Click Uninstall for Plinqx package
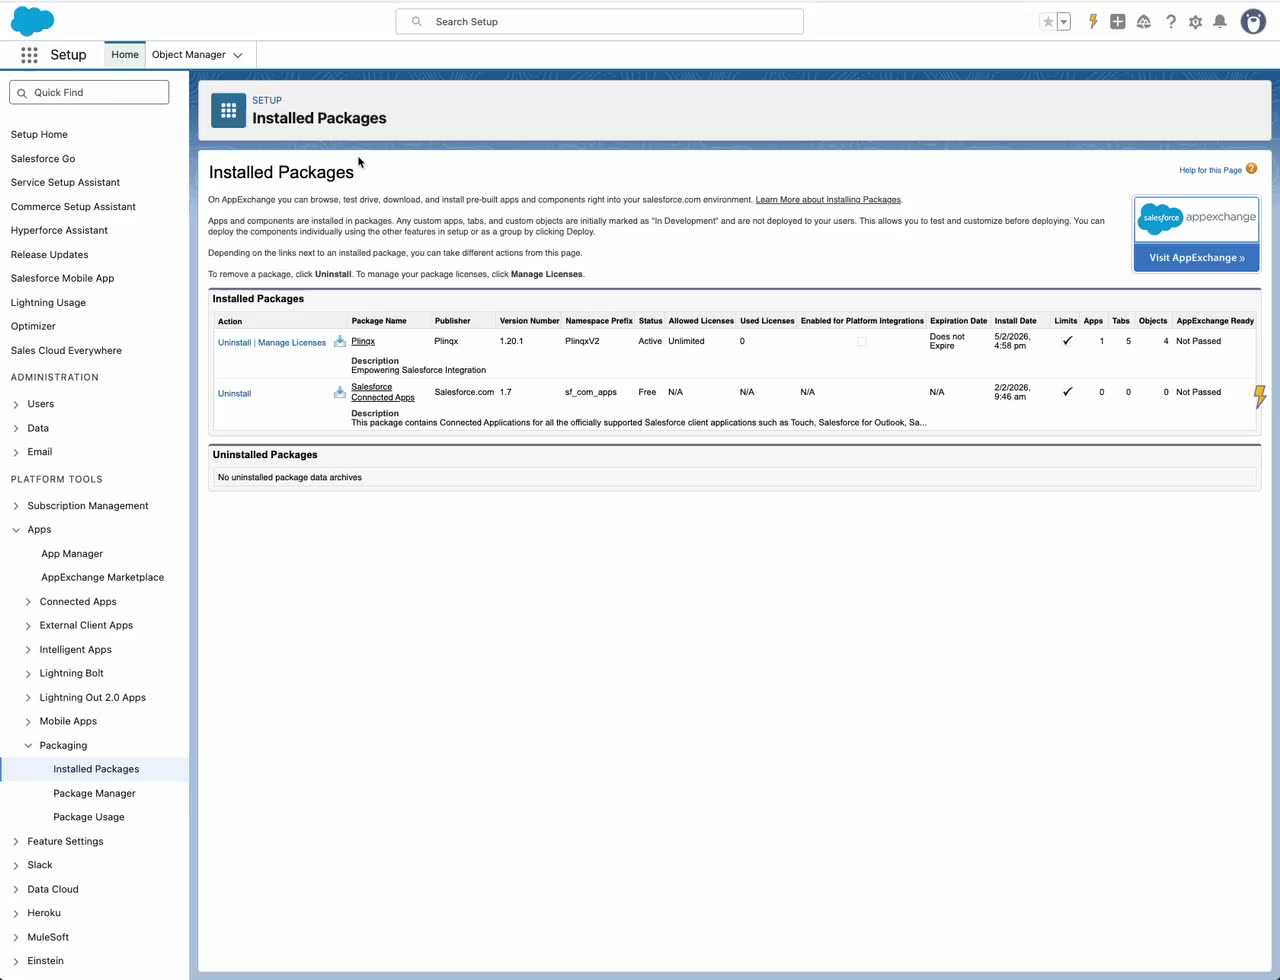This screenshot has width=1280, height=980. coord(234,342)
